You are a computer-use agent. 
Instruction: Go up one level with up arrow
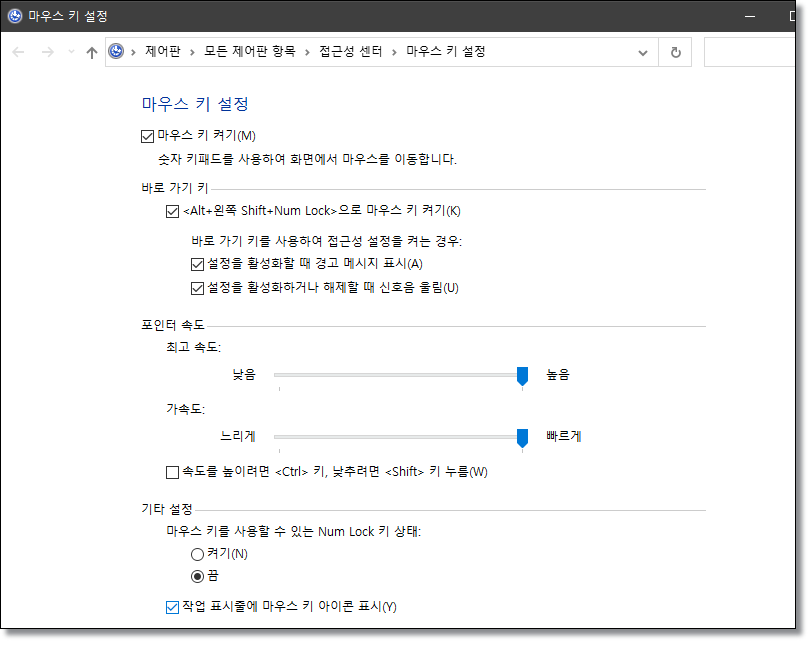pyautogui.click(x=92, y=52)
